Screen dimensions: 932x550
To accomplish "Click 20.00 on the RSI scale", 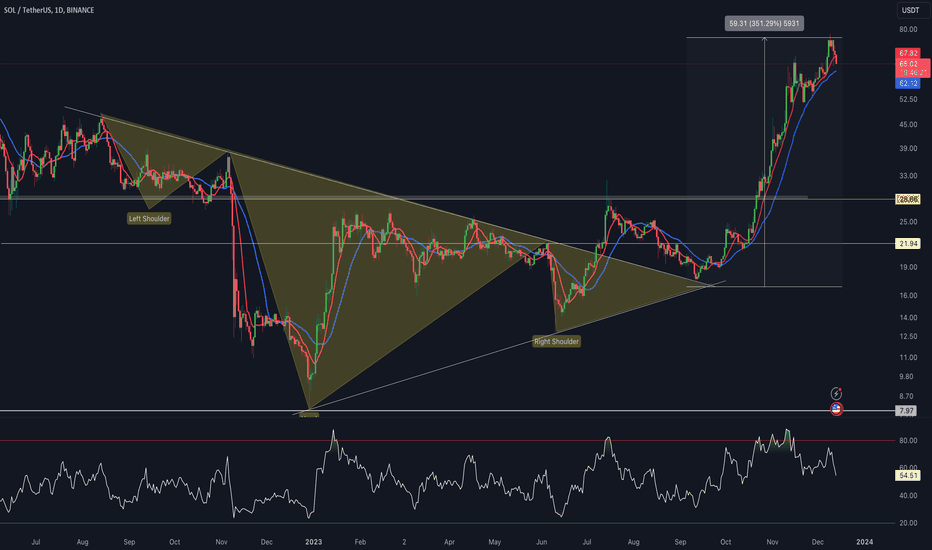I will click(908, 523).
